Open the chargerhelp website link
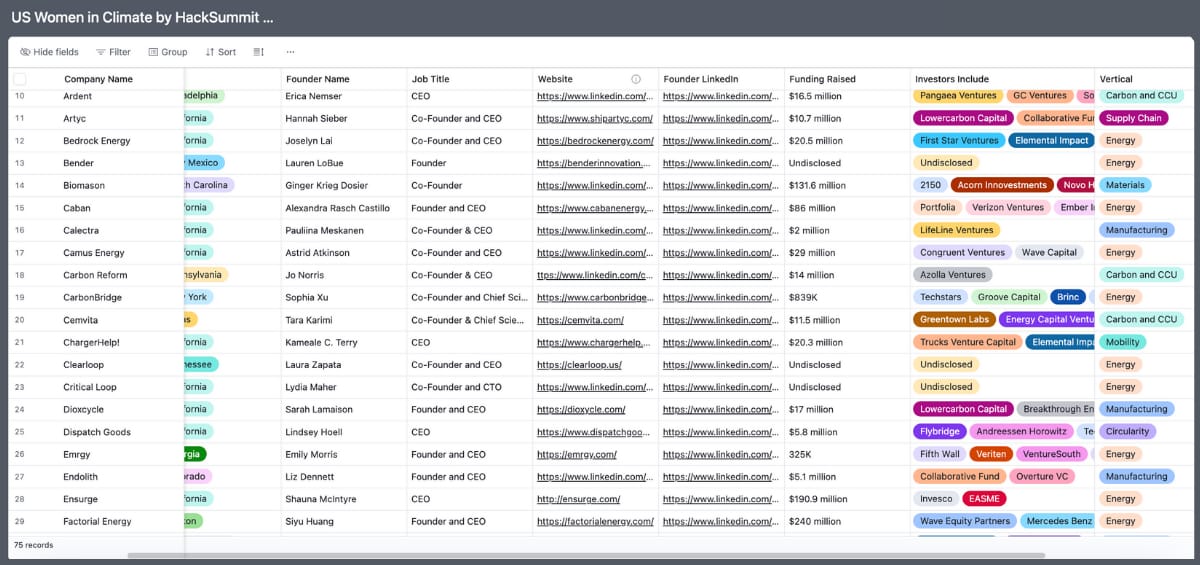The width and height of the screenshot is (1200, 565). pyautogui.click(x=595, y=342)
